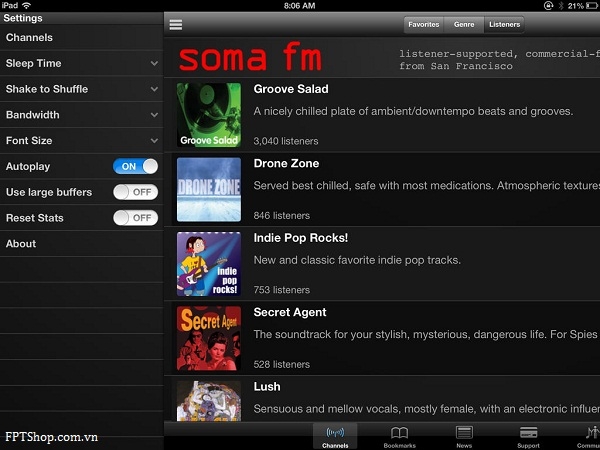Enable the Use large buffers switch
600x450 pixels.
click(x=135, y=192)
